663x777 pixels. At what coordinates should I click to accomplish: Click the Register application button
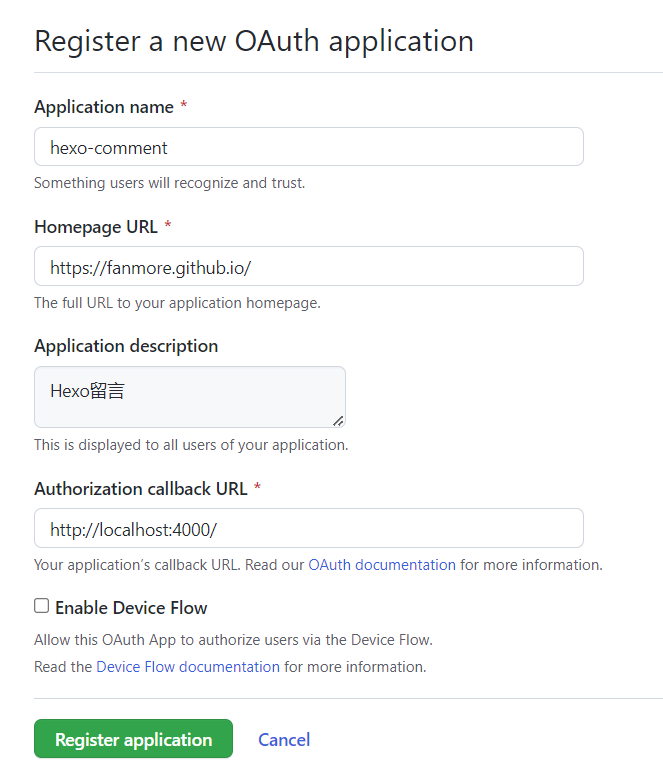133,739
